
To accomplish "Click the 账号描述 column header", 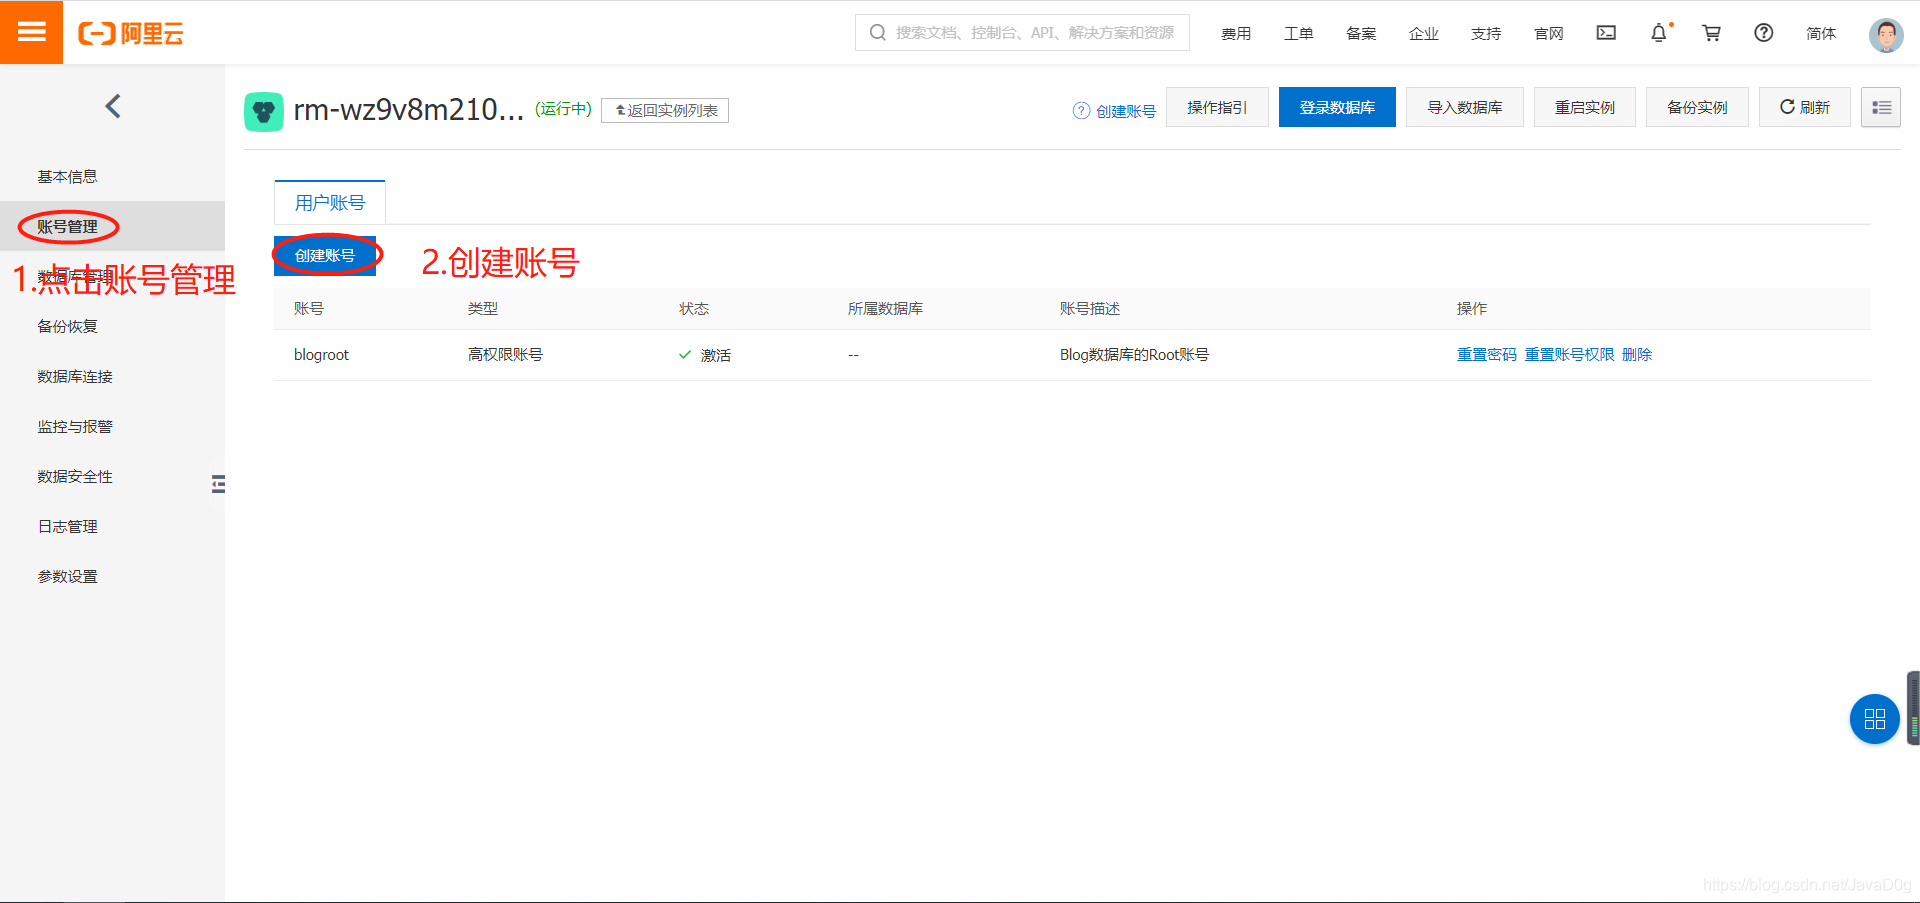I will click(1090, 308).
